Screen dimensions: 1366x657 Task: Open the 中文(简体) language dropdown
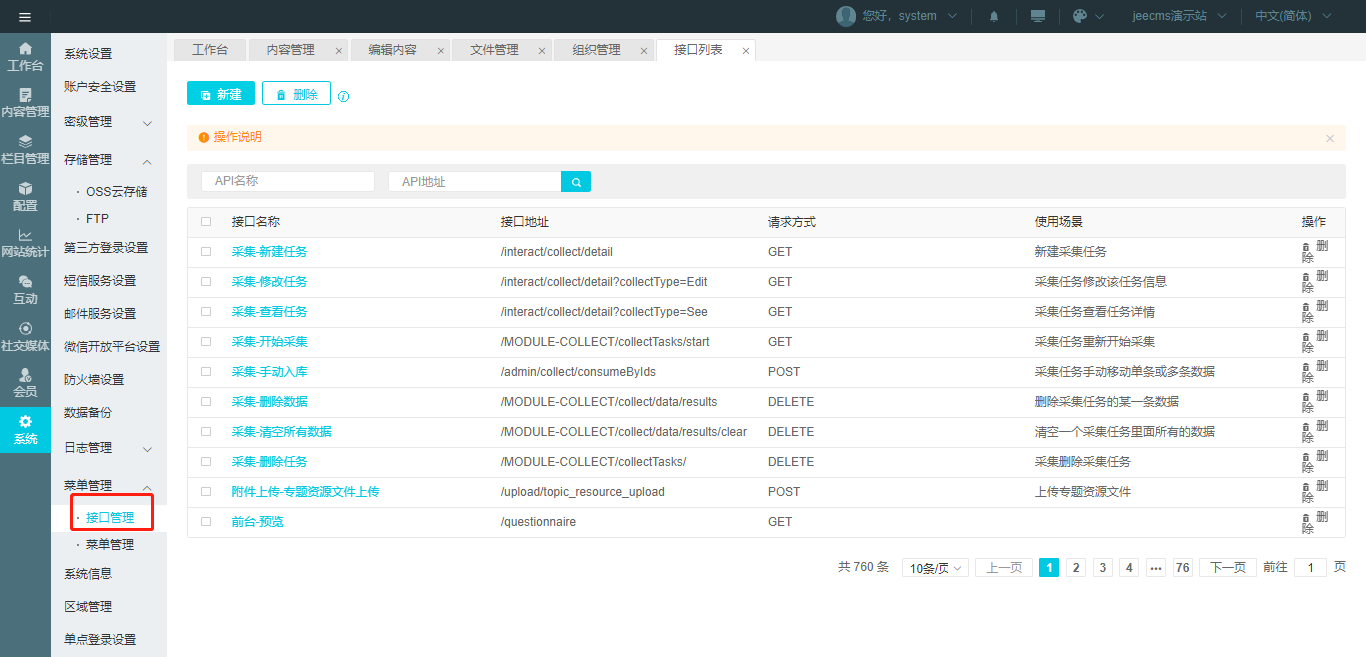coord(1294,16)
